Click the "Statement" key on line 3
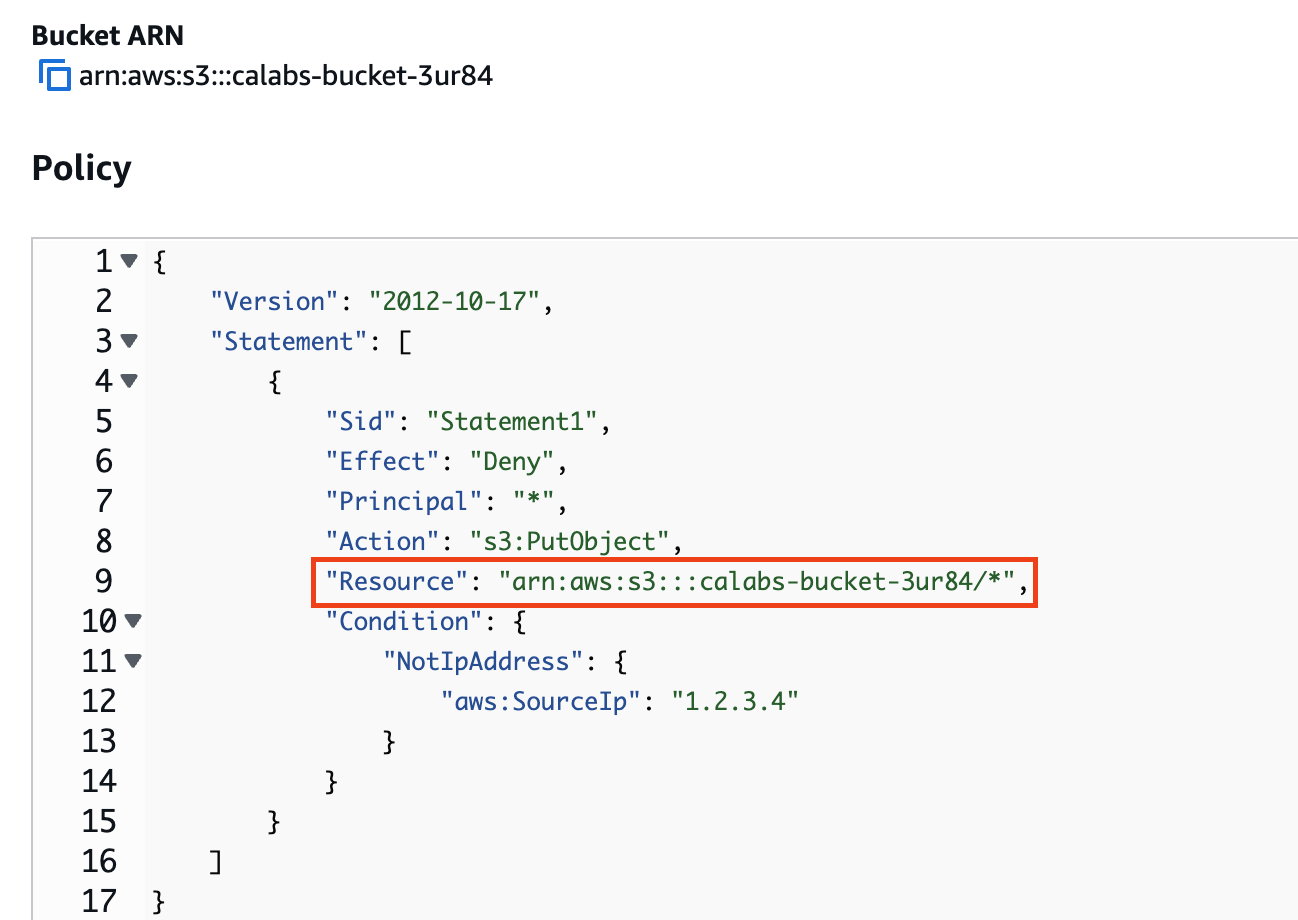The width and height of the screenshot is (1298, 920). click(289, 341)
